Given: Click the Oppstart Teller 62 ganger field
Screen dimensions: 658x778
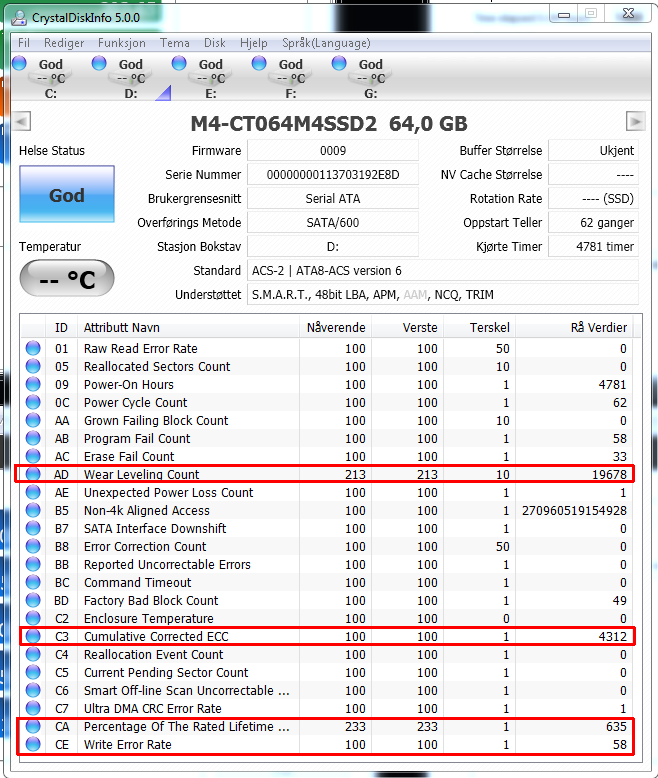Looking at the screenshot, I should click(593, 222).
